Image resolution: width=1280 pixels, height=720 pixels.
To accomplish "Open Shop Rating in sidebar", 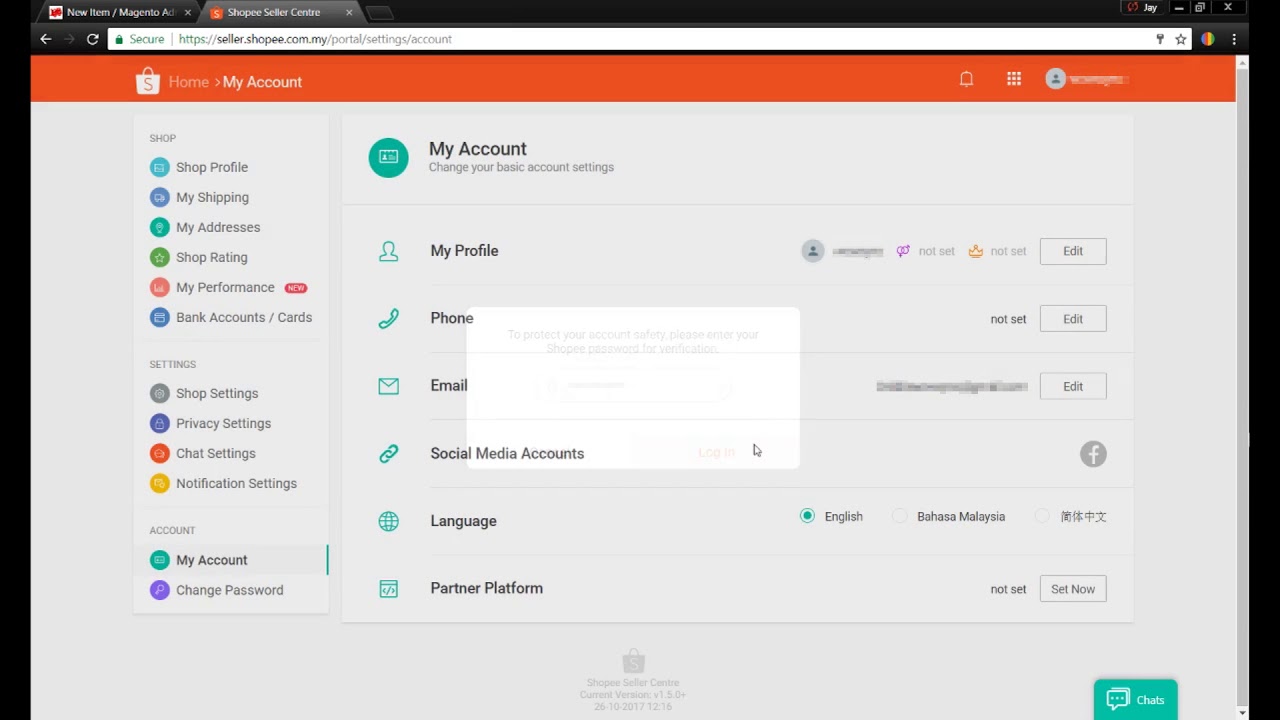I will tap(212, 257).
